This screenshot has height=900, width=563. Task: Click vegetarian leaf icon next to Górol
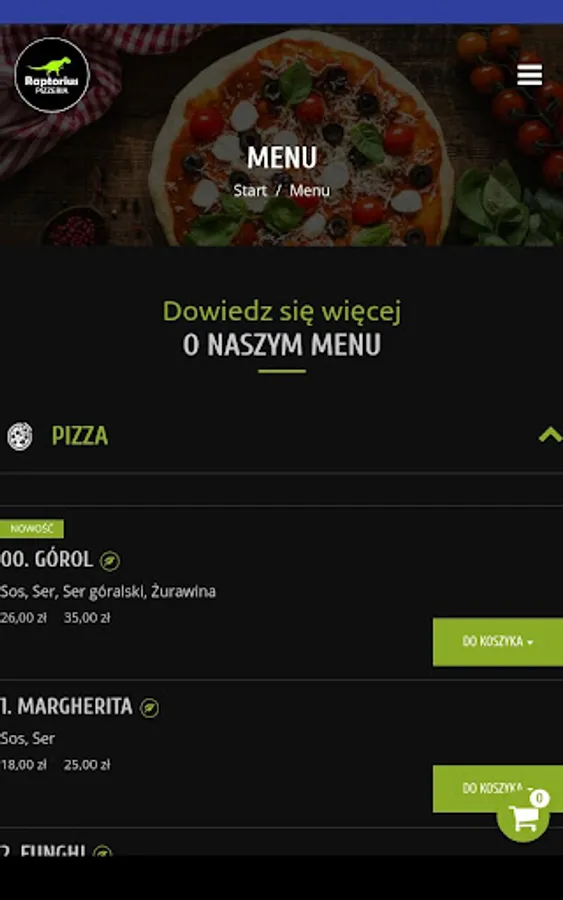point(110,560)
